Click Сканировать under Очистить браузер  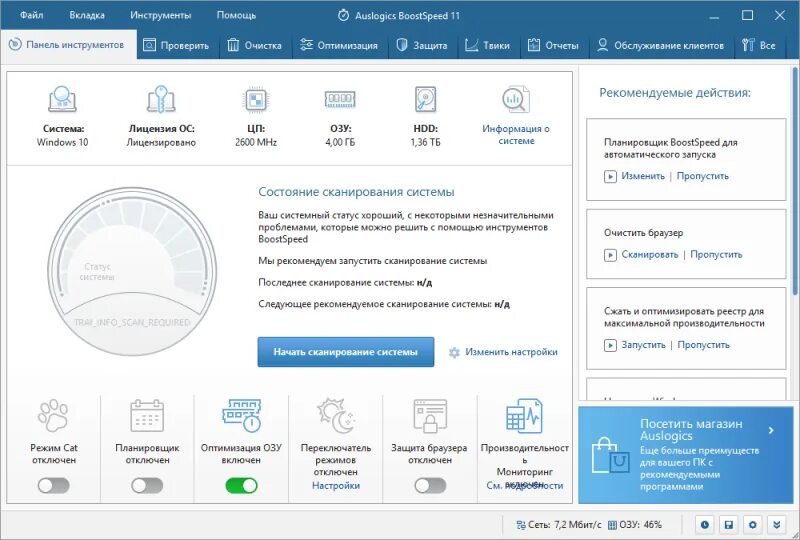pyautogui.click(x=649, y=255)
